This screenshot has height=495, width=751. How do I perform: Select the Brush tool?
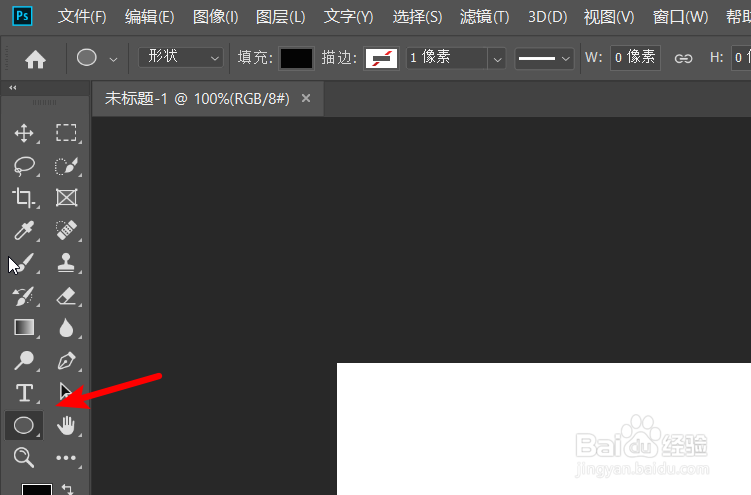tap(25, 263)
